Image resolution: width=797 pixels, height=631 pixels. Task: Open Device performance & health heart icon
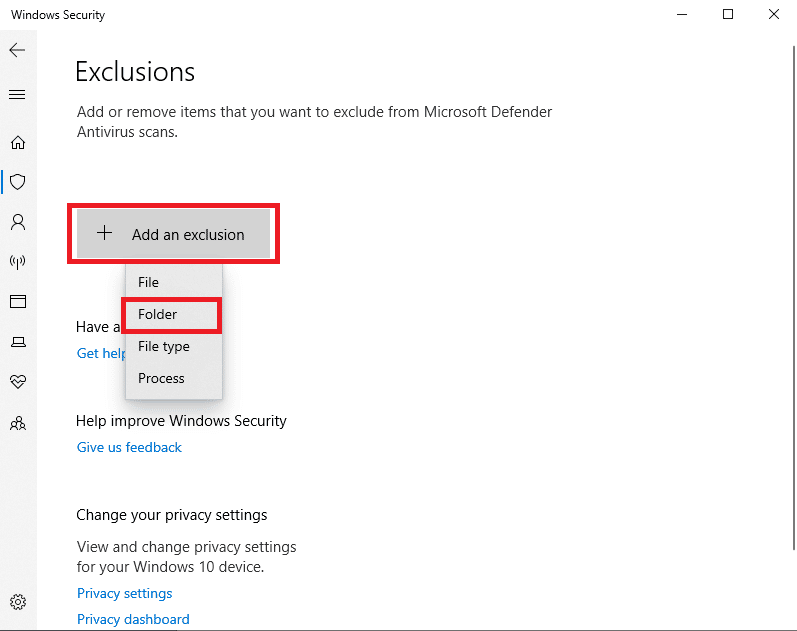tap(18, 381)
